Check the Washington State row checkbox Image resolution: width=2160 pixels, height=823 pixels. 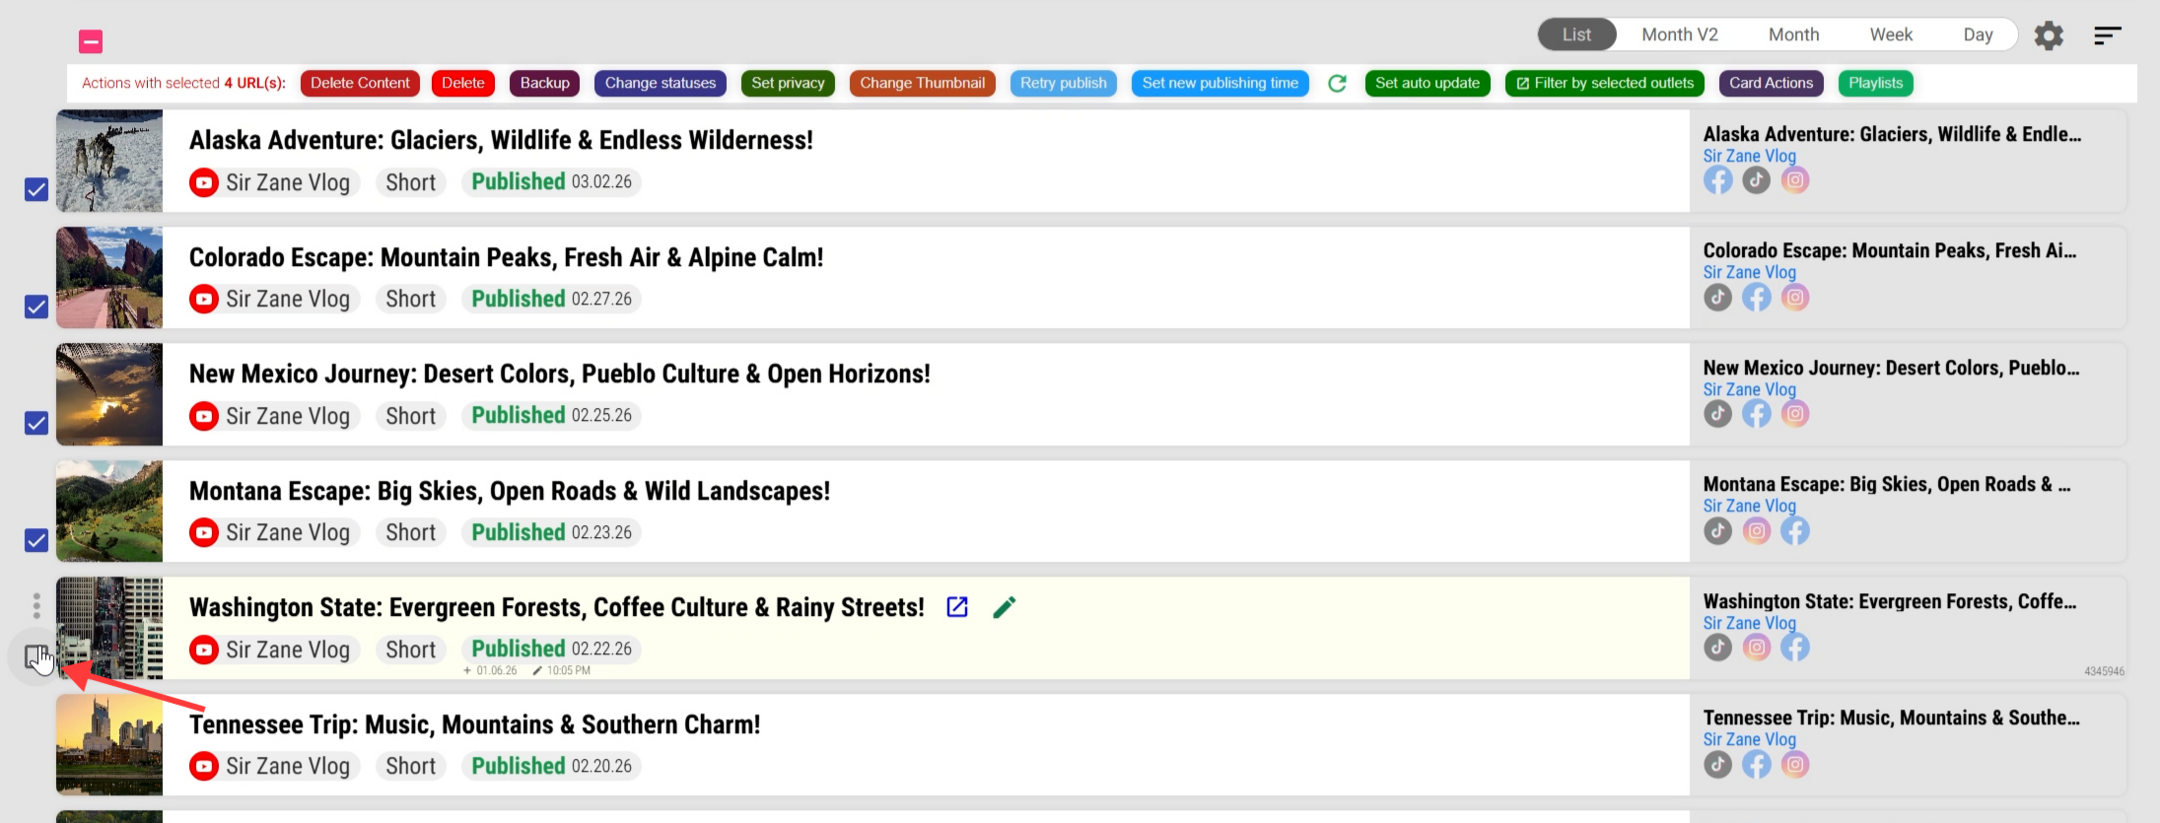[36, 657]
